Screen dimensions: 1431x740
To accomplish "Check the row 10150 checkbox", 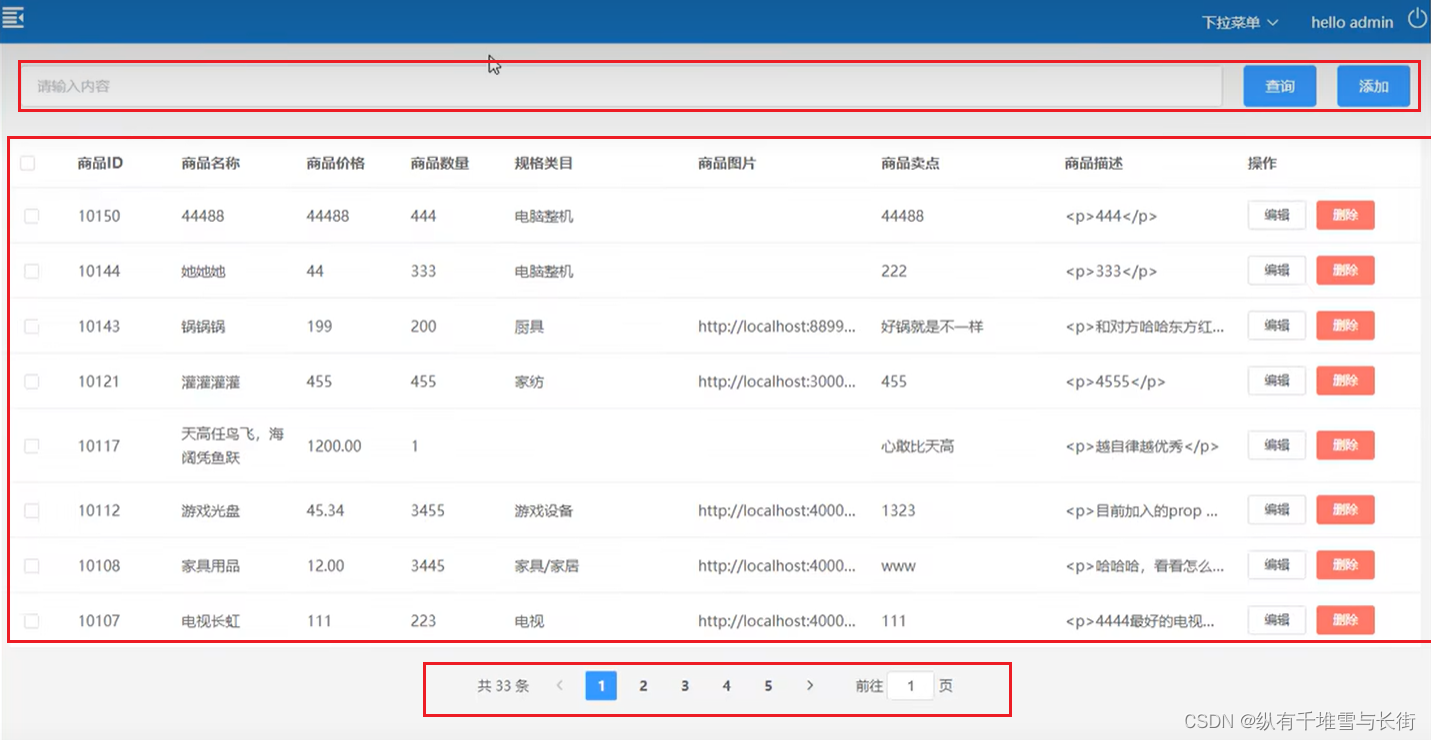I will (x=32, y=216).
